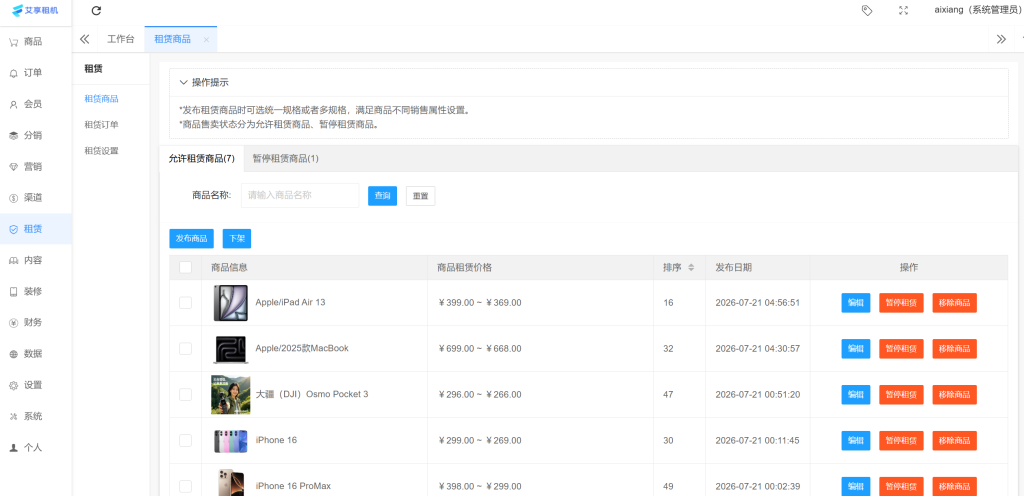The width and height of the screenshot is (1024, 496).
Task: Click price ￥699.00 ~ ￥668.00 cell
Action: [480, 349]
